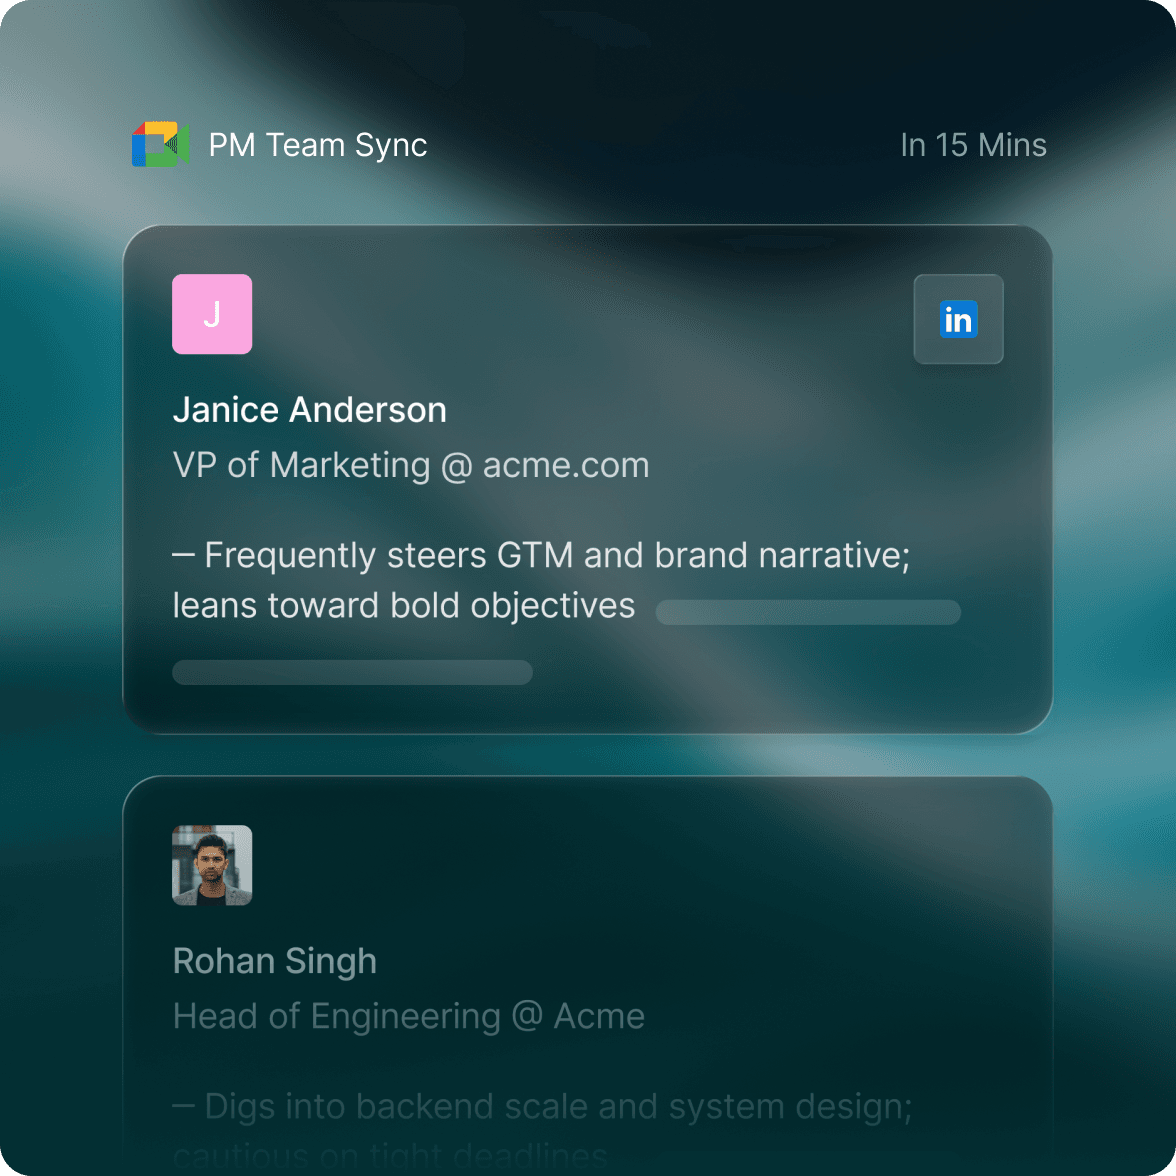Click the pink J avatar
This screenshot has width=1176, height=1176.
[212, 314]
